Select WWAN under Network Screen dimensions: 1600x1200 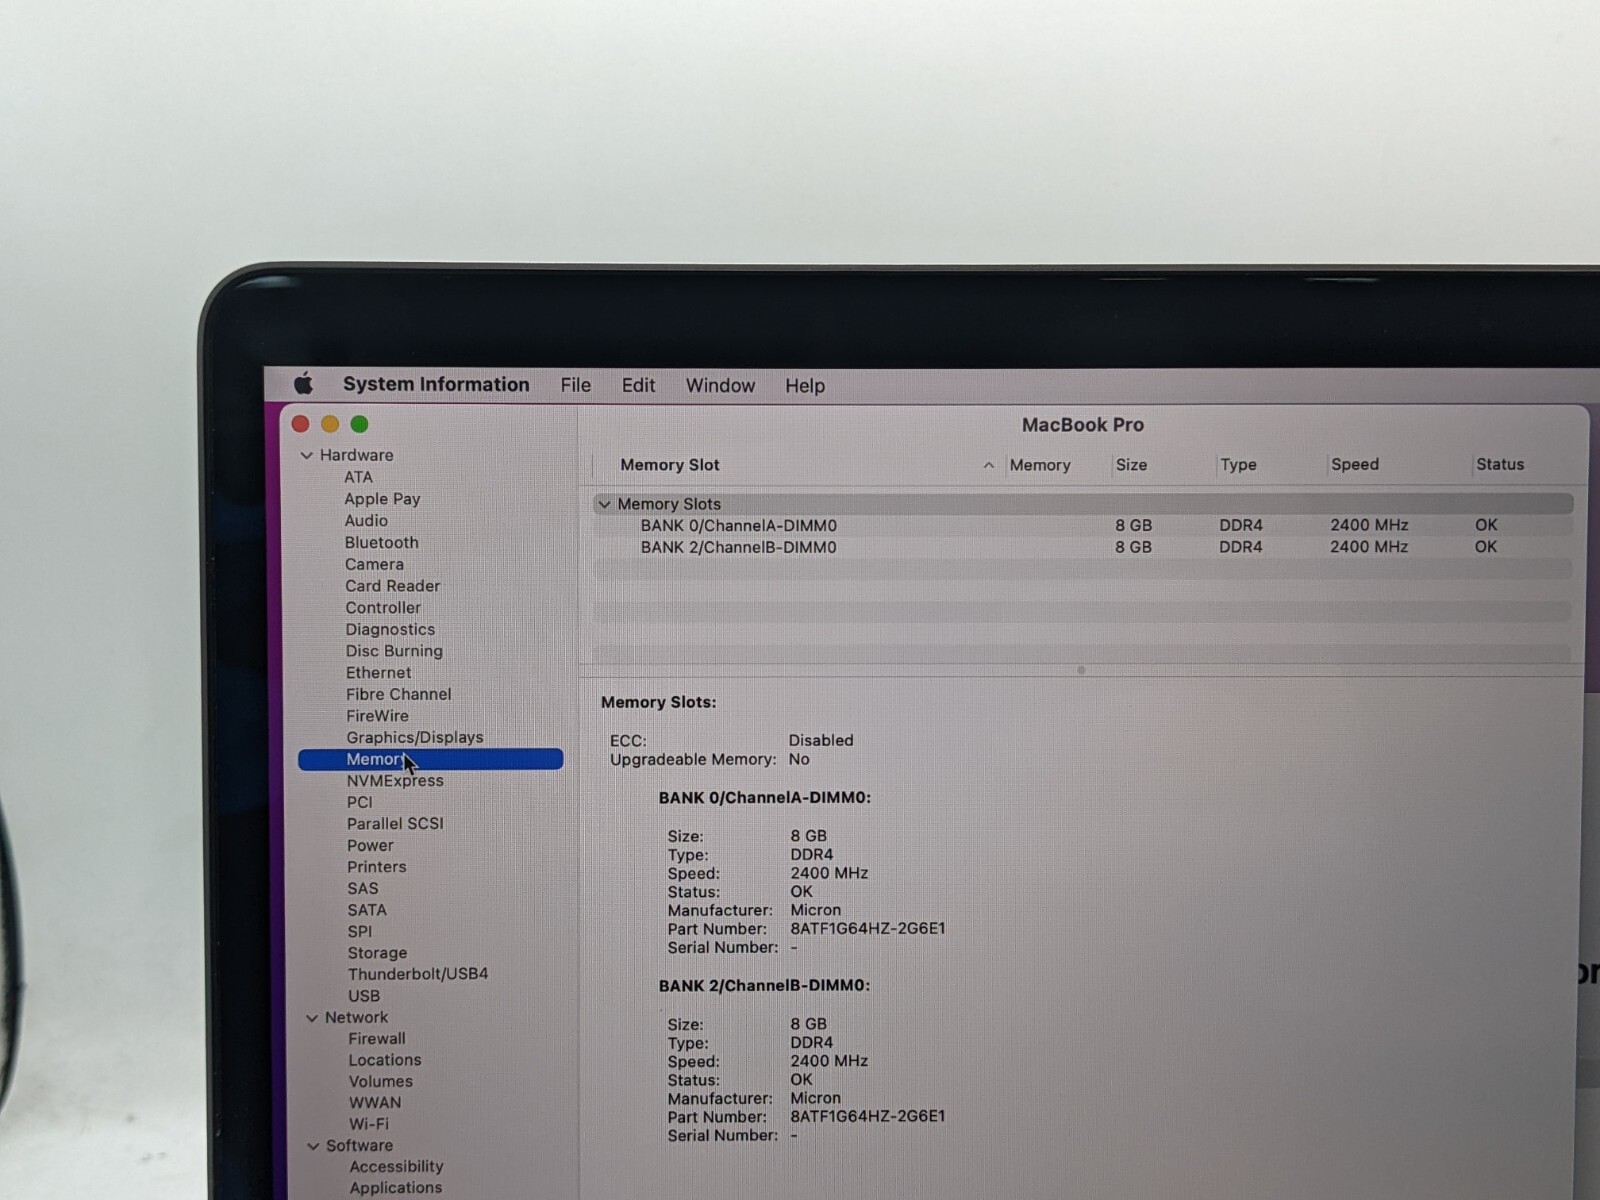(375, 1103)
